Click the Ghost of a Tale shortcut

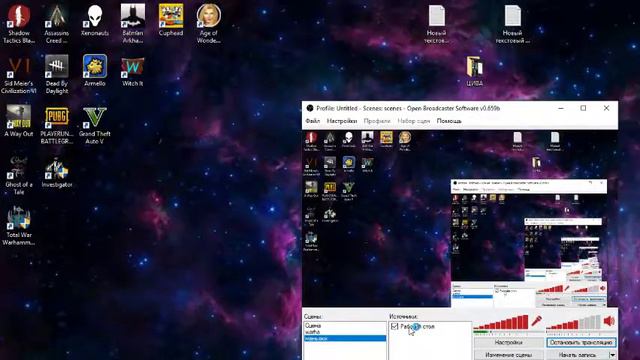coord(19,176)
